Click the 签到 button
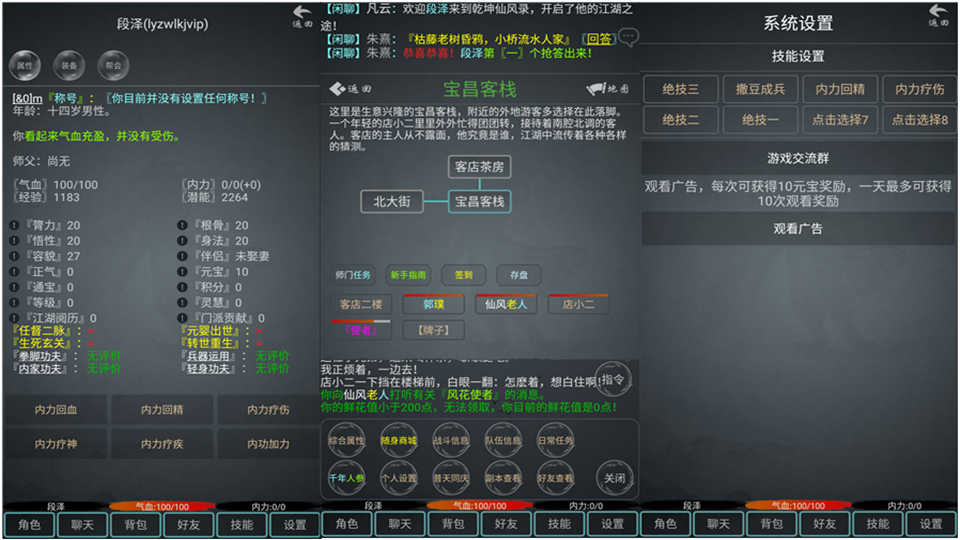 pos(463,275)
